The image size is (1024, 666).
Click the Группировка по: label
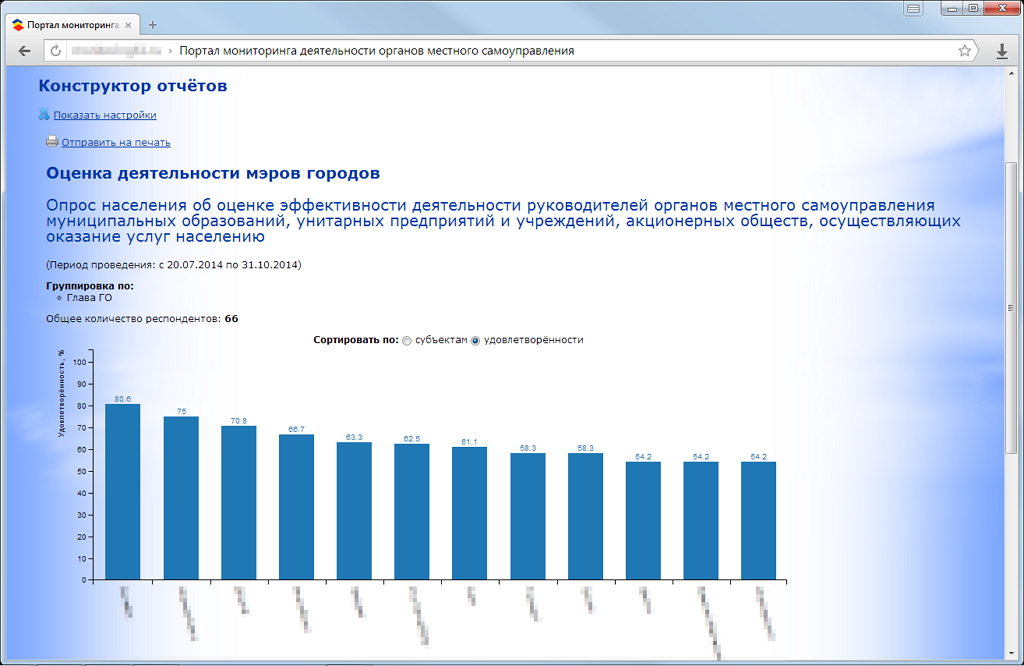[89, 286]
